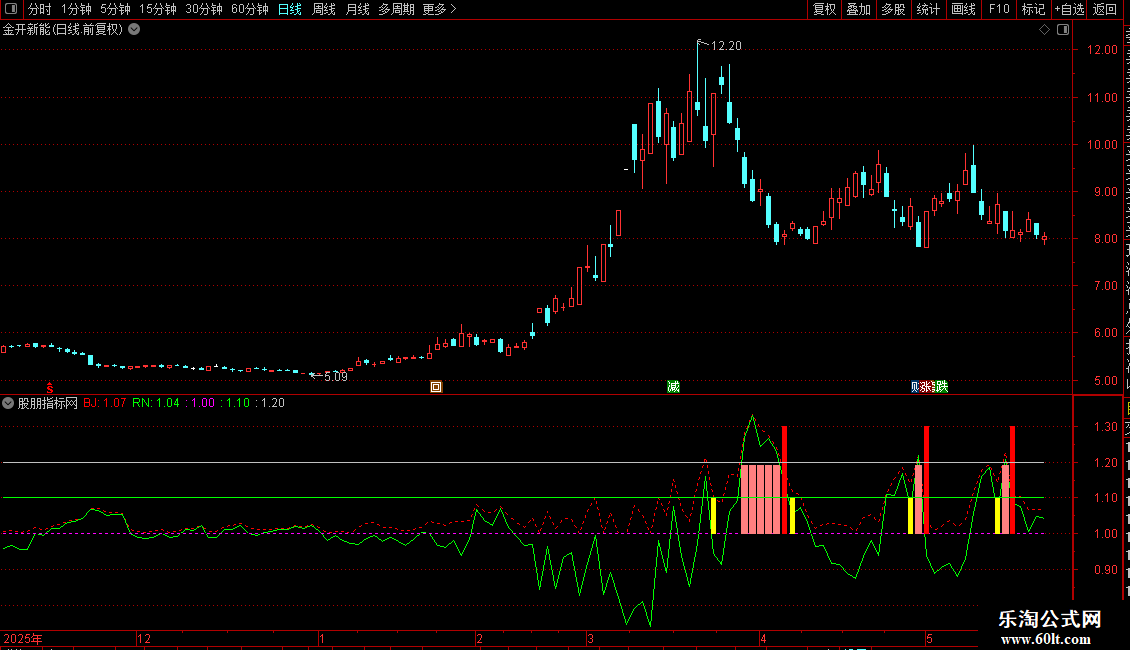Image resolution: width=1130 pixels, height=650 pixels.
Task: Click the 标记 mark button
Action: (x=1033, y=9)
